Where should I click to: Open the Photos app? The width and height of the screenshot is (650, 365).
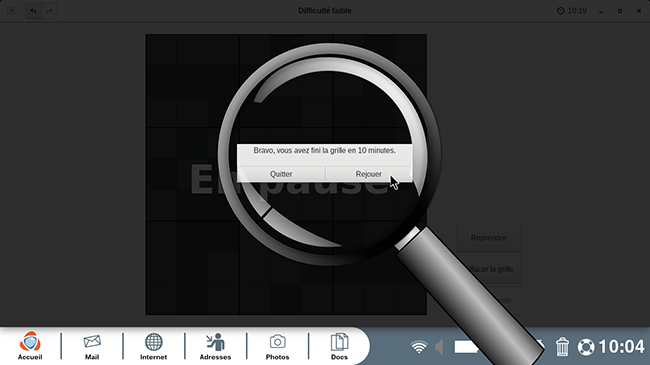coord(277,346)
